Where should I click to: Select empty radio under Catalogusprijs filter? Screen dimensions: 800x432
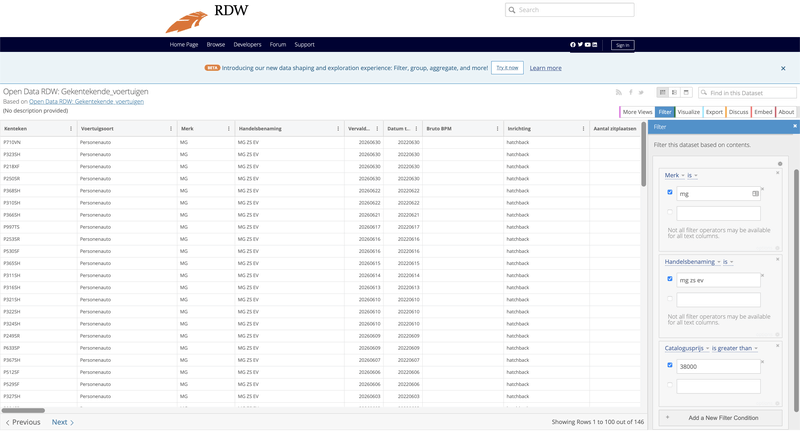coord(670,385)
